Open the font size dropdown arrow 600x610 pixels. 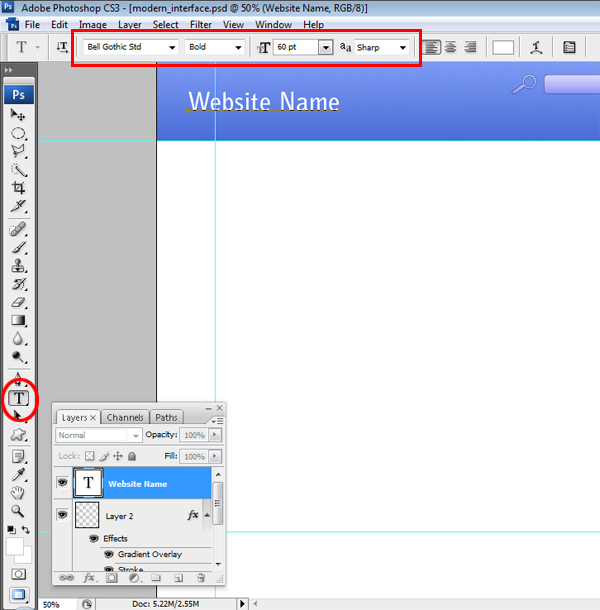pos(326,47)
